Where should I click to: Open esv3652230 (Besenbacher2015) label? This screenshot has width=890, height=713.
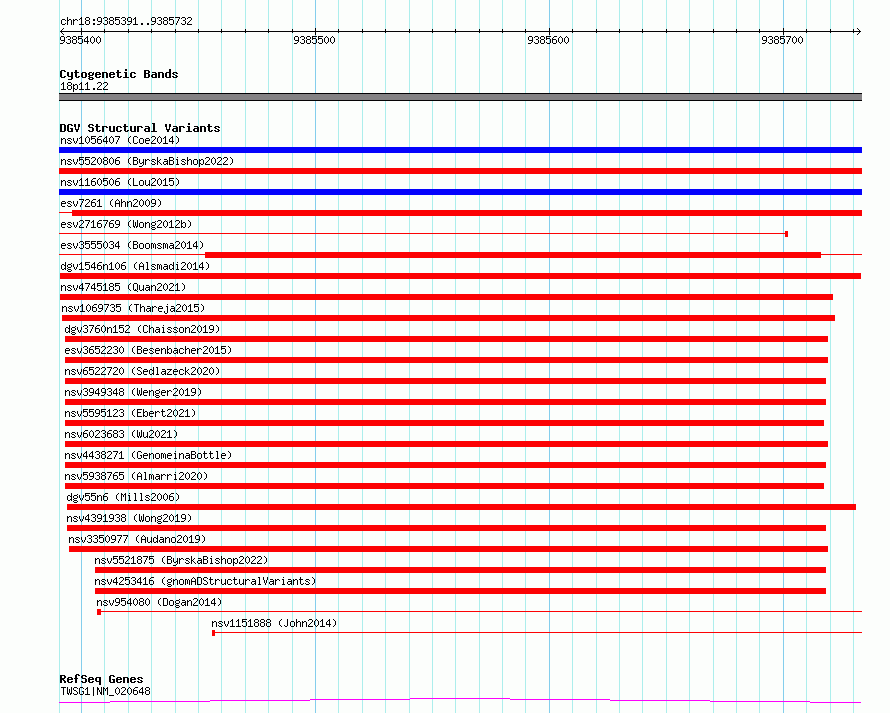(x=148, y=350)
